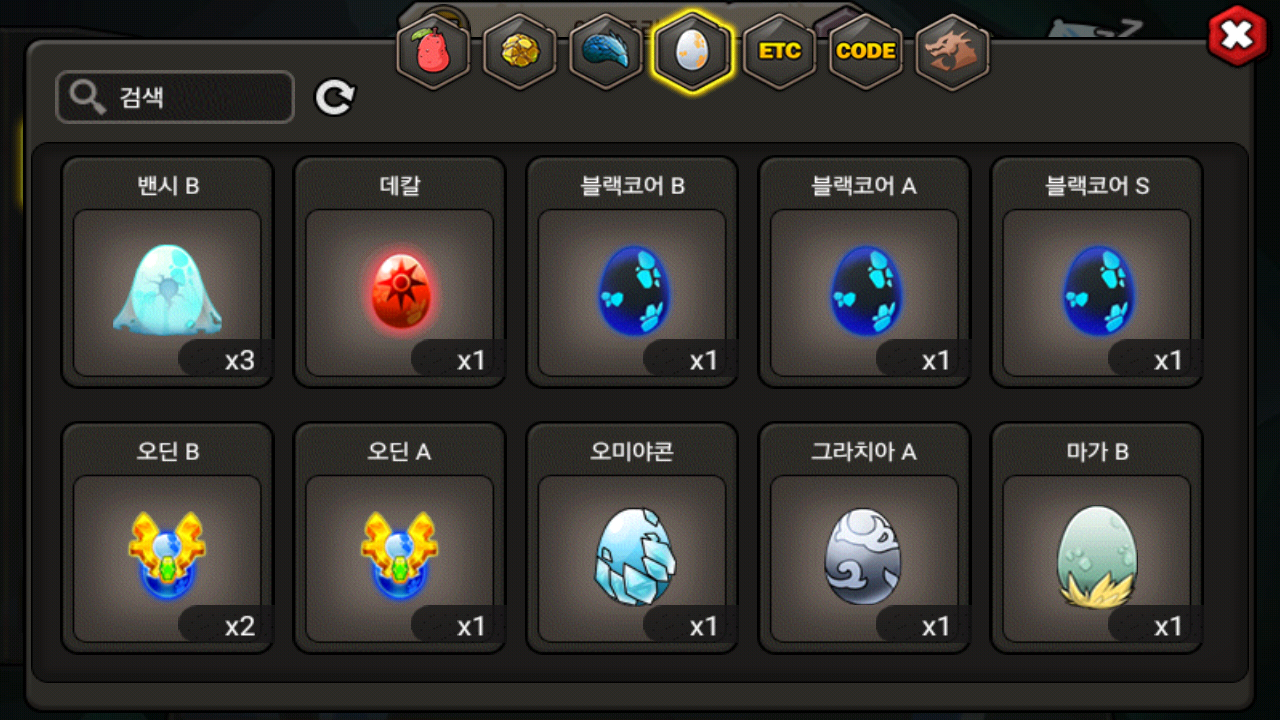The height and width of the screenshot is (720, 1280).
Task: Tap the 오미야콘 ice egg
Action: click(x=632, y=538)
